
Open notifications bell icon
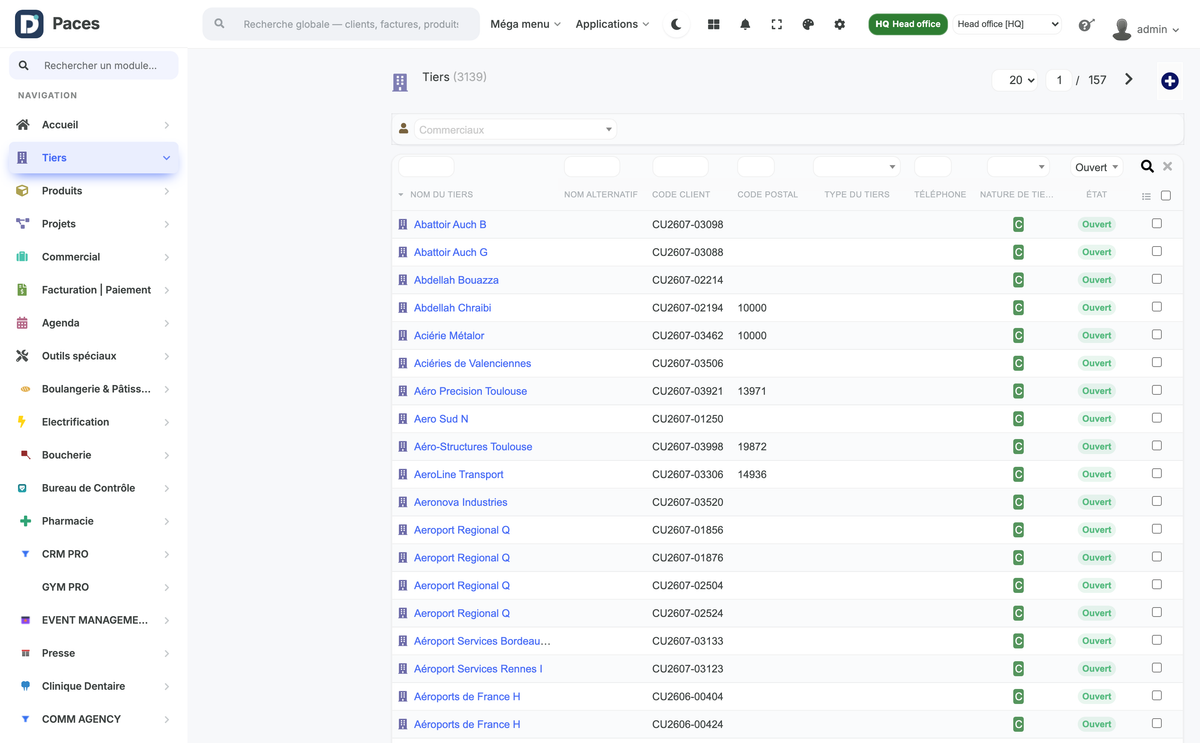745,24
